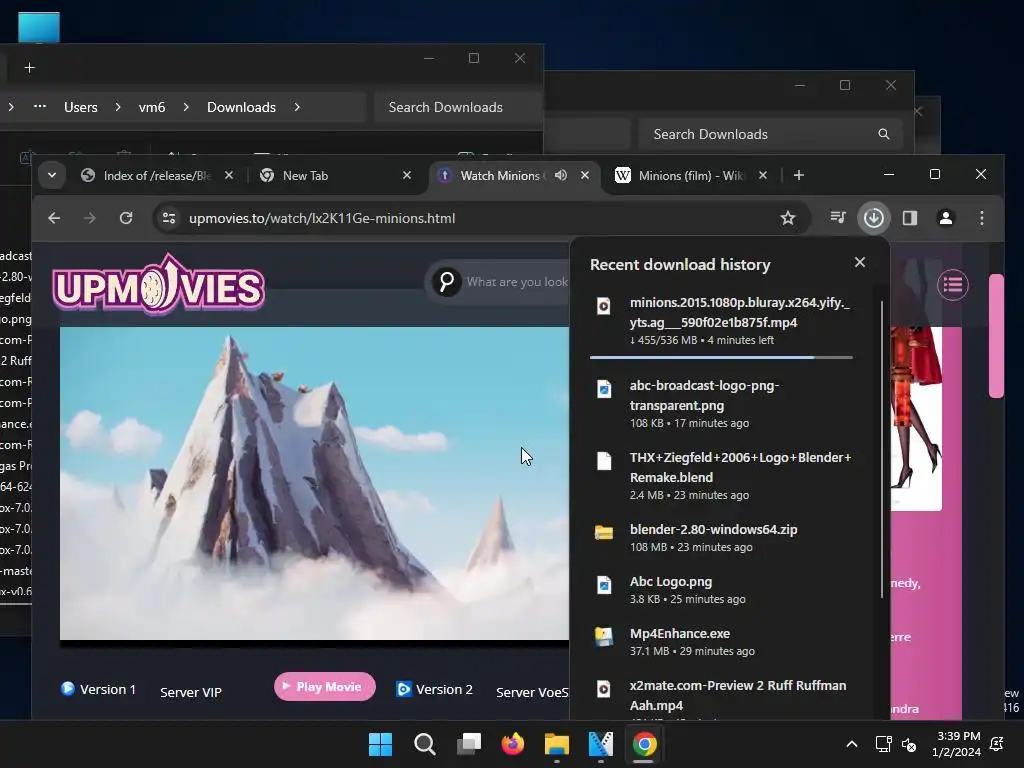Choose Server VIP
Screen dimensions: 1024x768
pos(191,692)
